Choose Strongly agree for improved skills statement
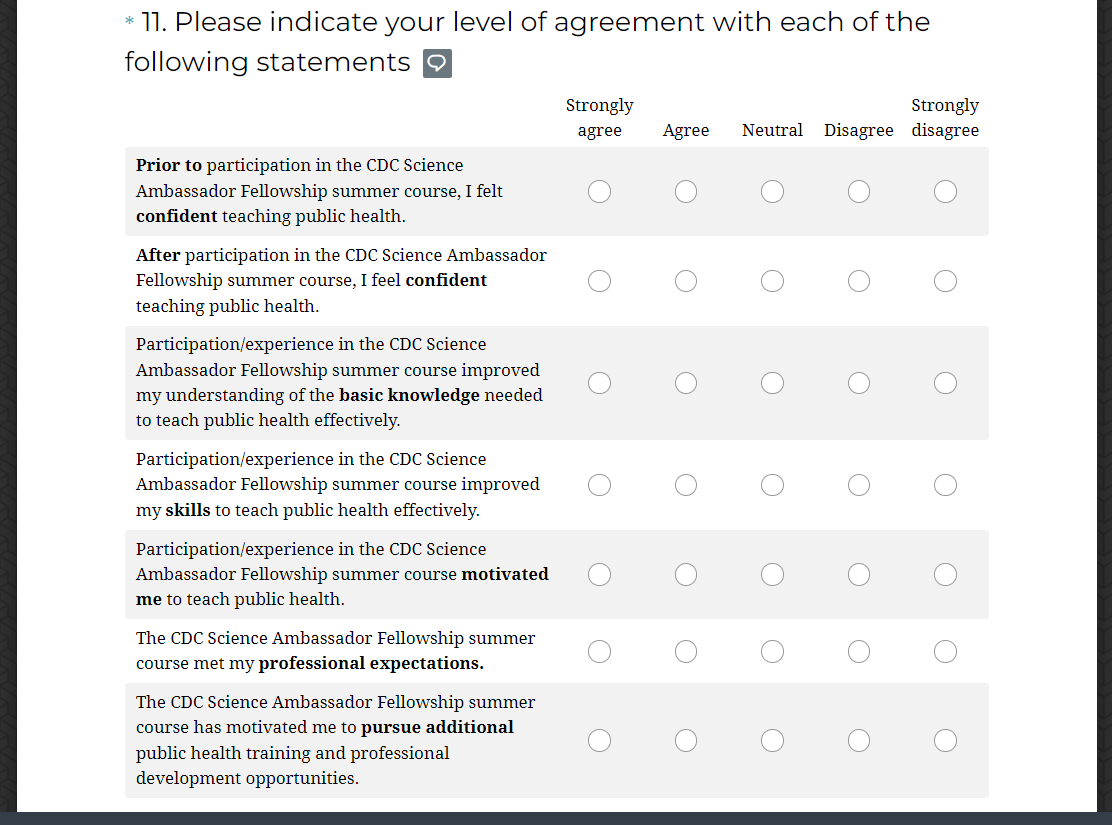 tap(600, 485)
